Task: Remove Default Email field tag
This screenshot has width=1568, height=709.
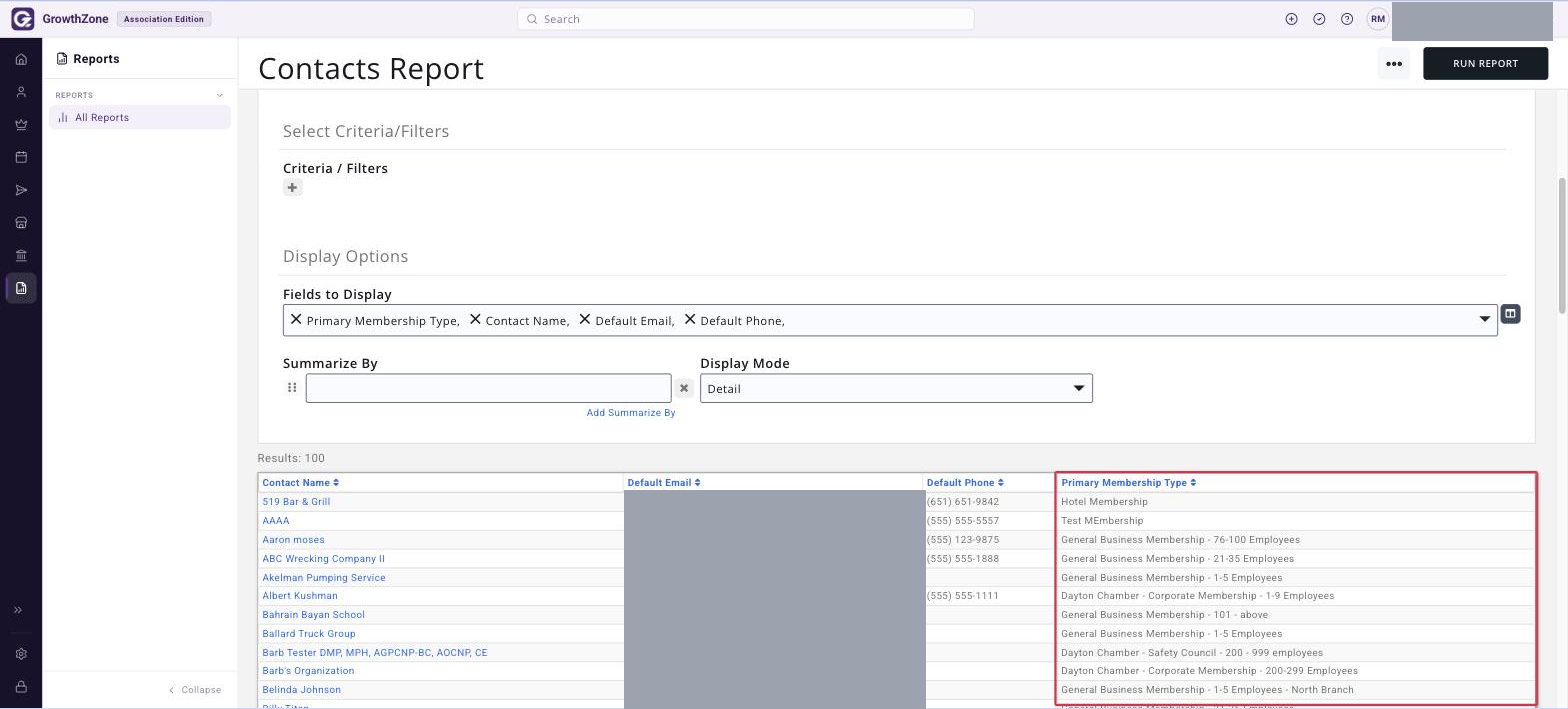Action: pos(585,320)
